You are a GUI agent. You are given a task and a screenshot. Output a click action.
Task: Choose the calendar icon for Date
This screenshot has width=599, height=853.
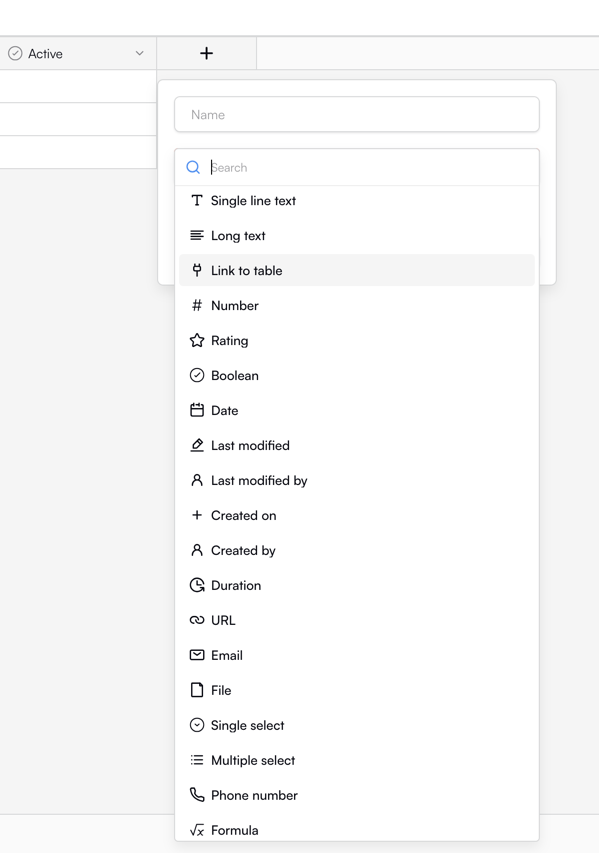197,410
